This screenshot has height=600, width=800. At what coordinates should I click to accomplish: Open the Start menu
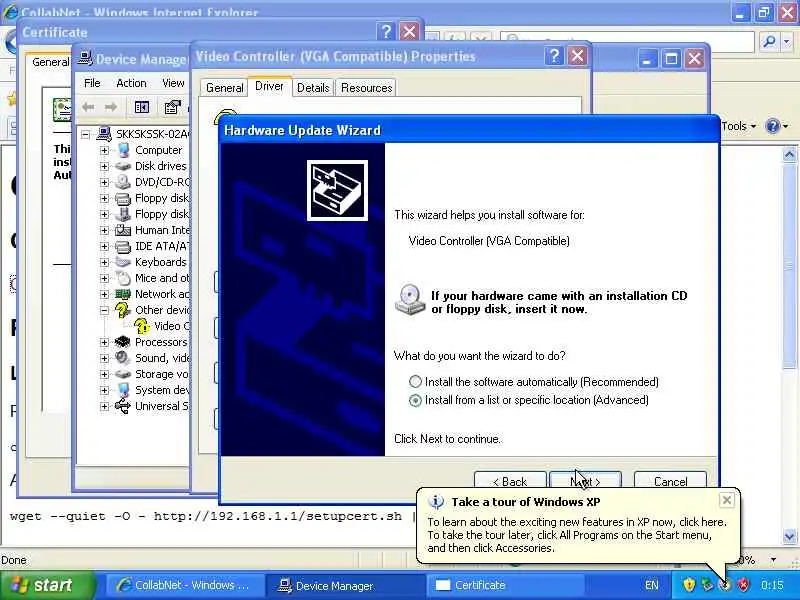[x=47, y=585]
